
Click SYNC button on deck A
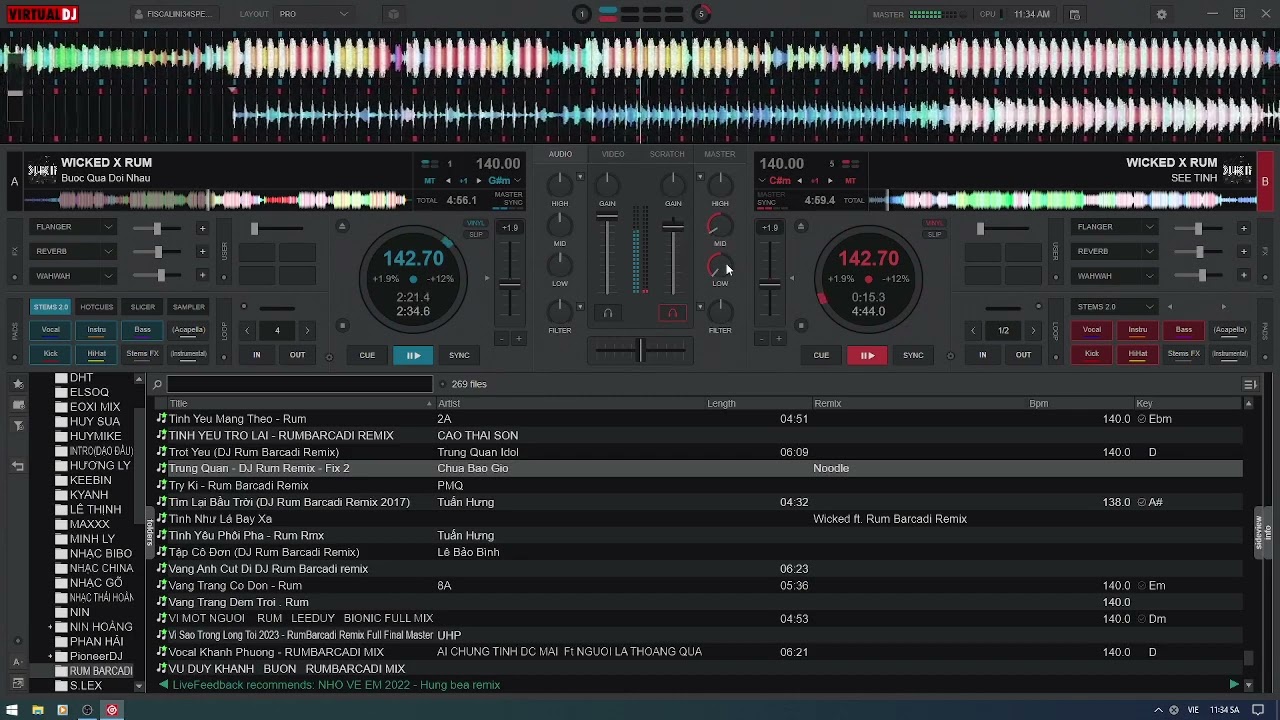459,355
